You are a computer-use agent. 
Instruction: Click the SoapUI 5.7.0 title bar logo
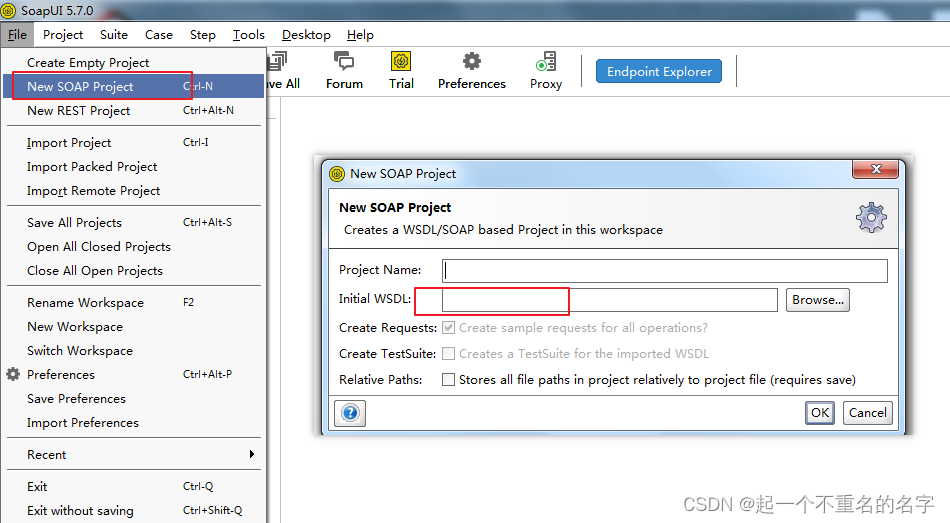[x=8, y=10]
